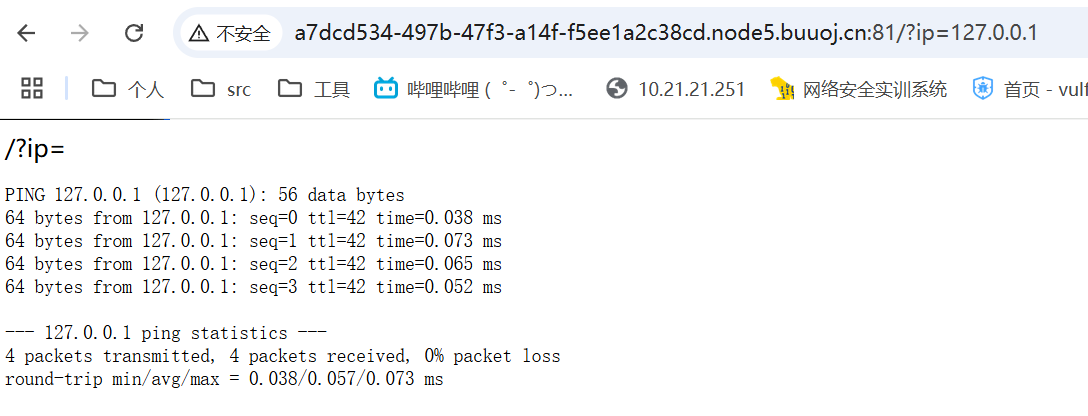Open the 网络安全实训系统 bookmark
The width and height of the screenshot is (1088, 416).
click(x=859, y=89)
